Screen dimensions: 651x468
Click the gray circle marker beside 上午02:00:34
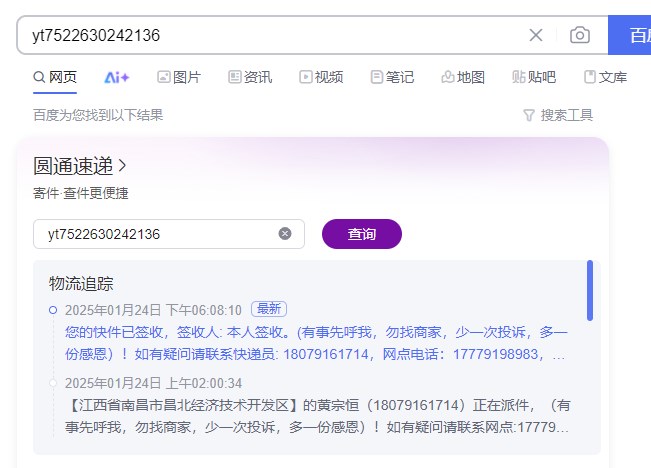[x=53, y=383]
